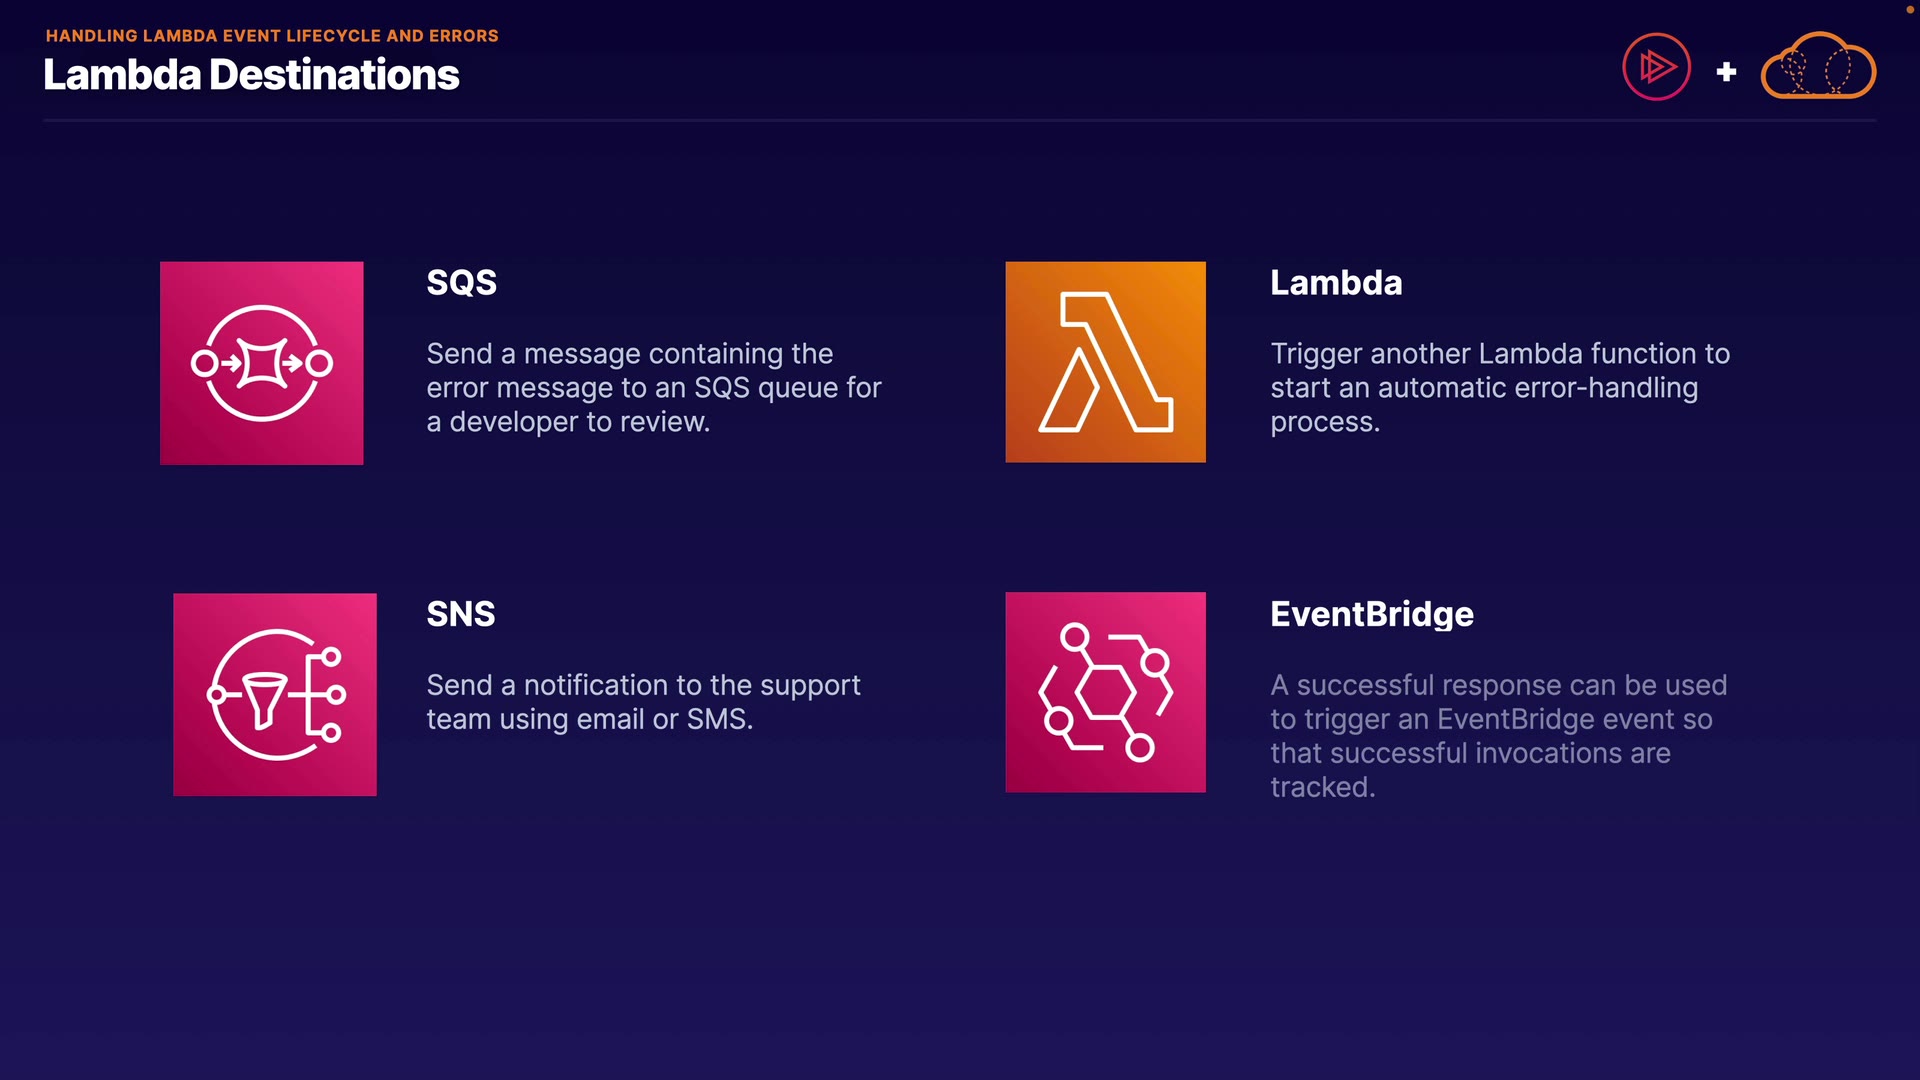Click the orange Lambda function icon
1920x1080 pixels.
pos(1105,362)
